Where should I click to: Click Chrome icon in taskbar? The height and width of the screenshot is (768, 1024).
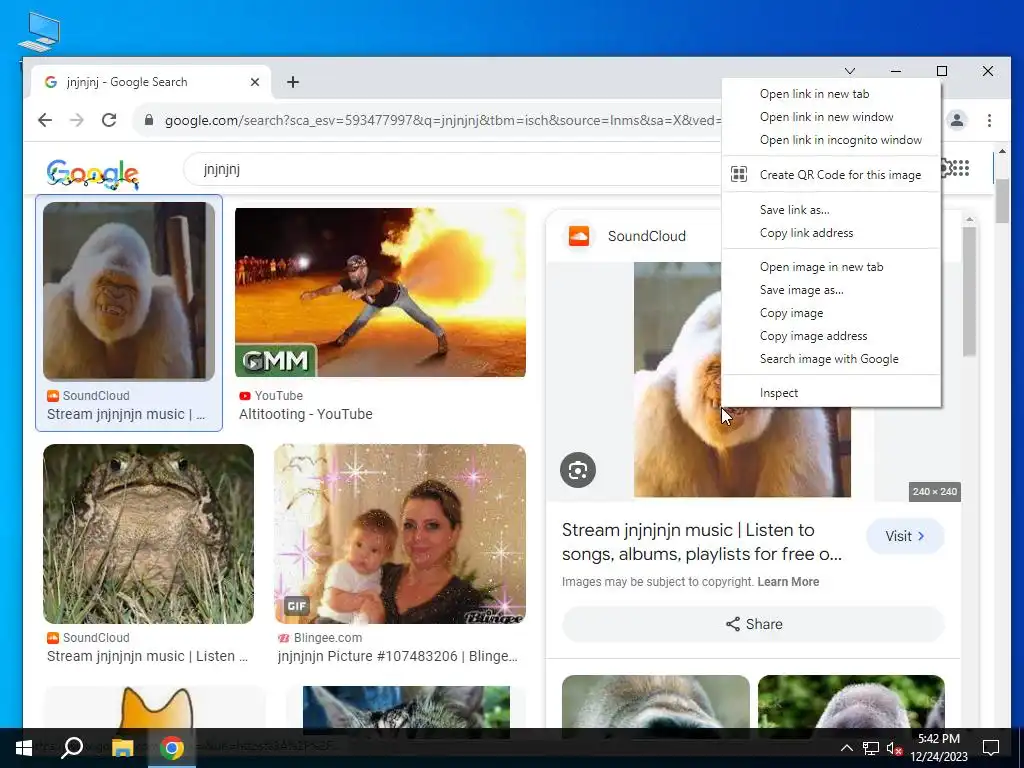(x=172, y=748)
